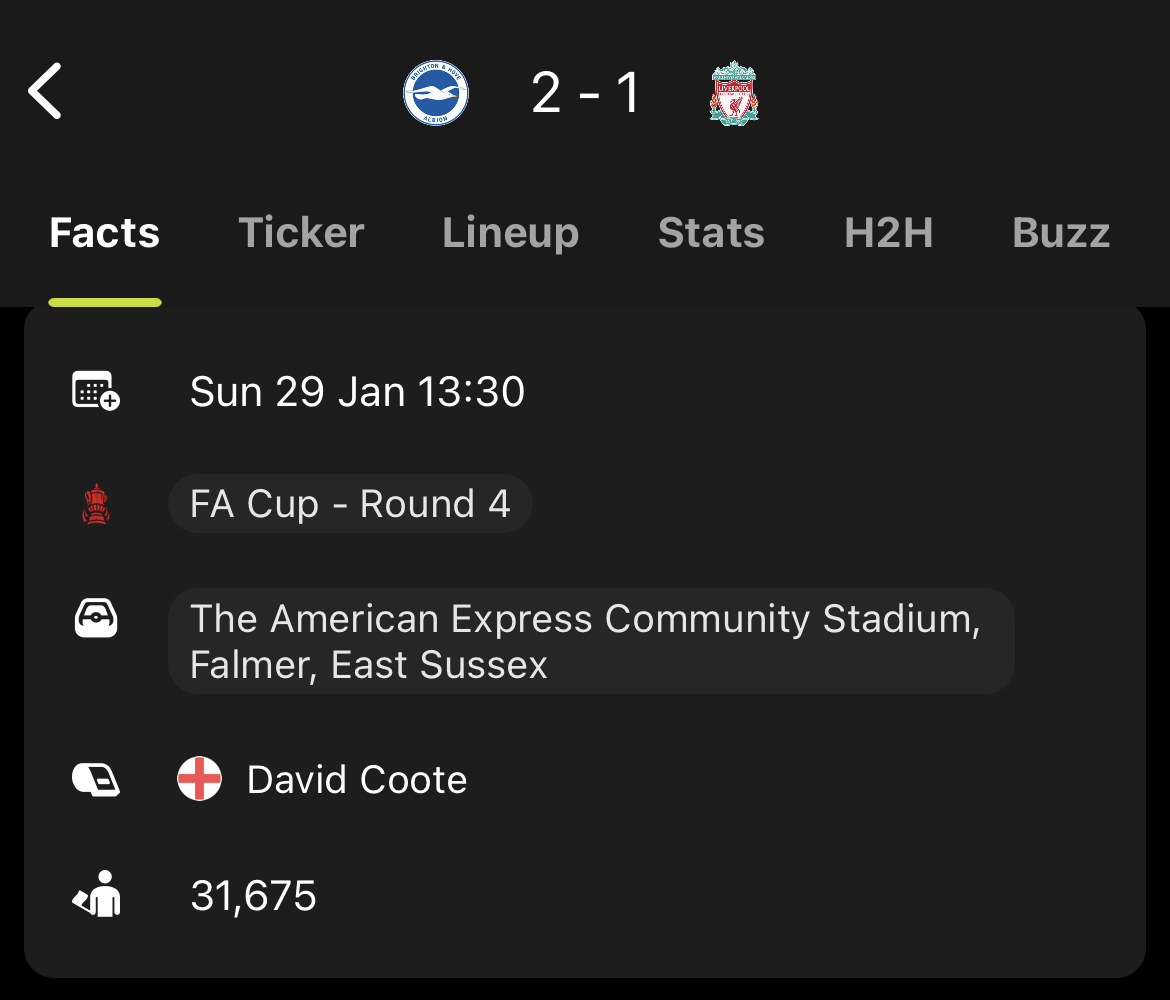Open the H2H tab
Image resolution: width=1170 pixels, height=1000 pixels.
coord(889,233)
